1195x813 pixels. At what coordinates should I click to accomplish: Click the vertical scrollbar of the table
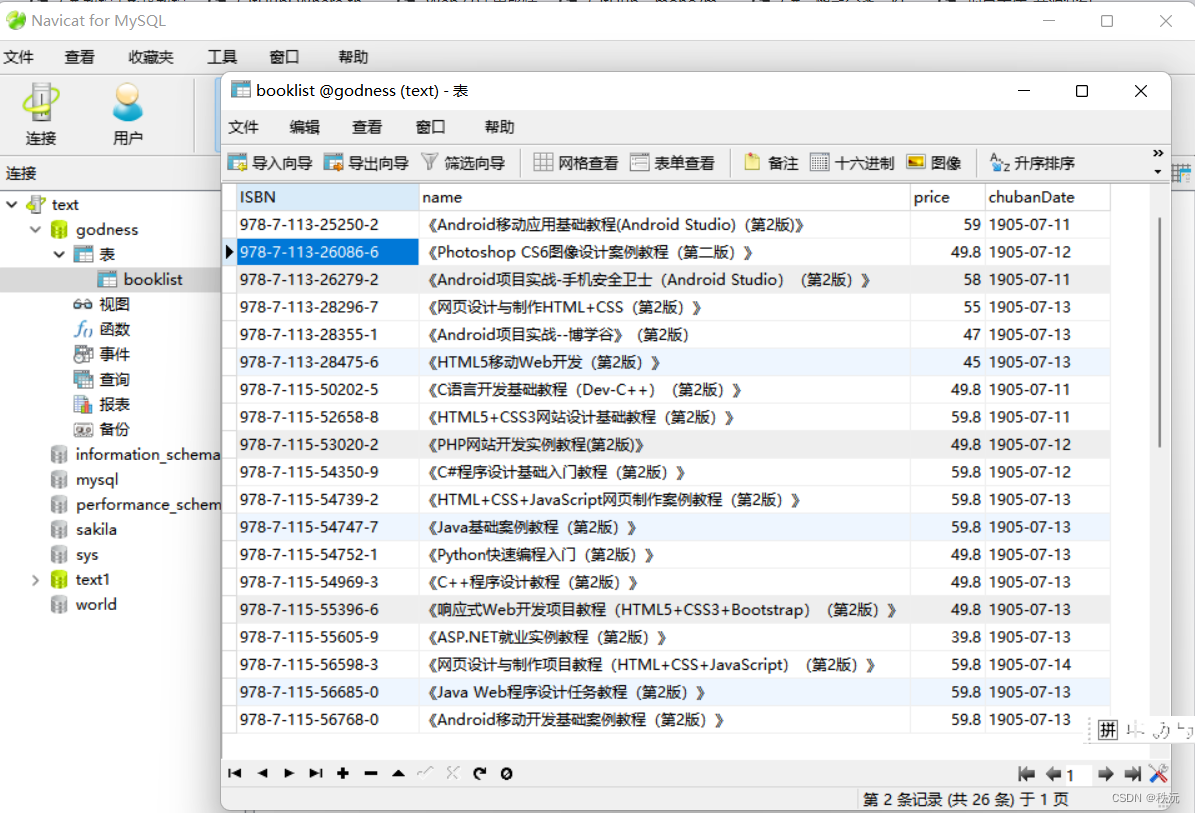coord(1160,333)
